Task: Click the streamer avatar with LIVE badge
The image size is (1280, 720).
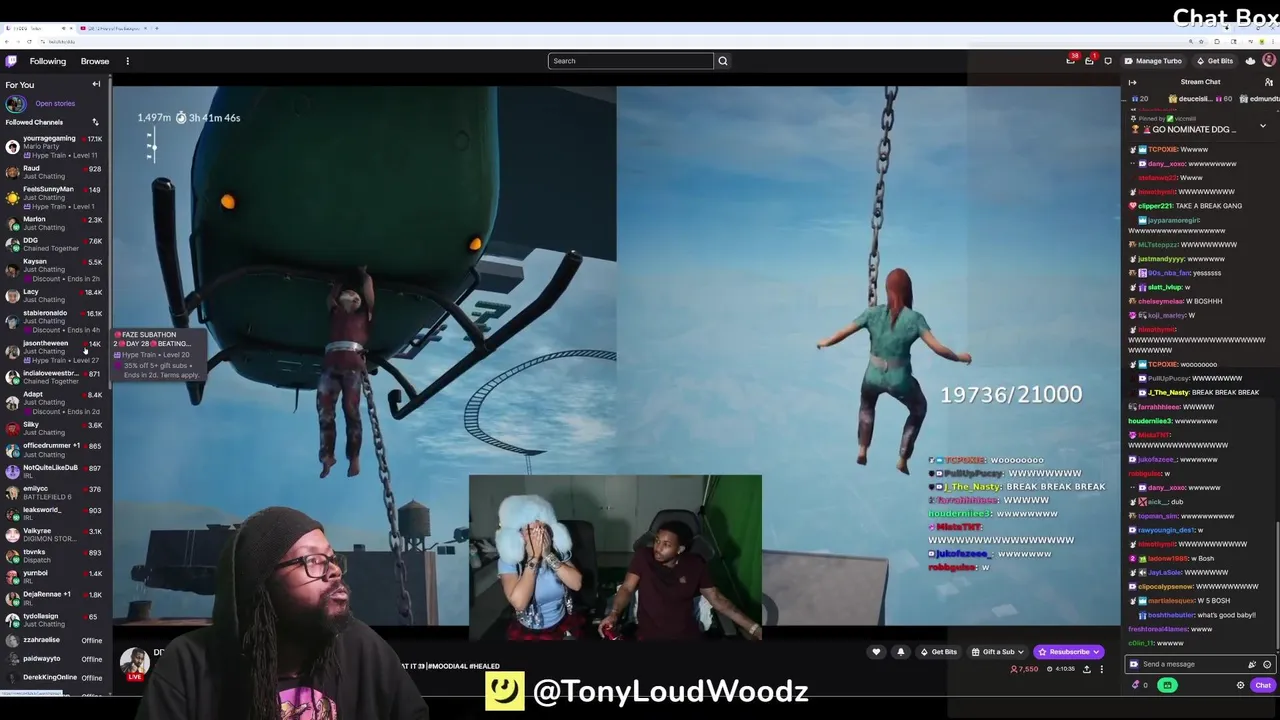Action: click(134, 663)
